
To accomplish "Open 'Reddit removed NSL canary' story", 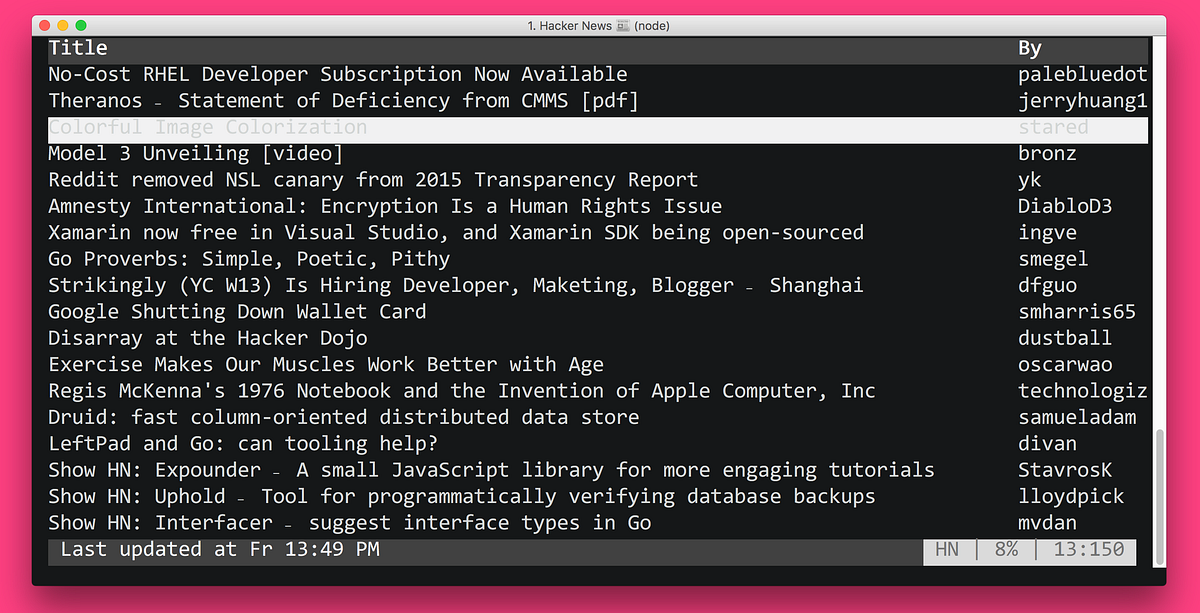I will (373, 180).
